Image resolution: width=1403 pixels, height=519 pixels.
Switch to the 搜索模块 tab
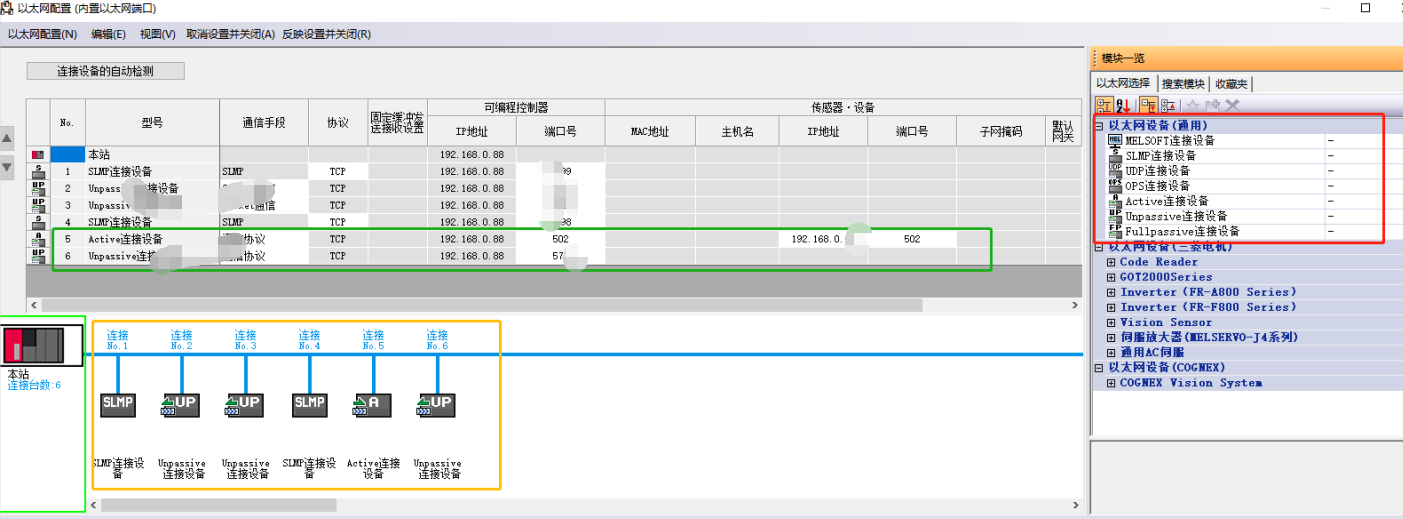[1183, 84]
